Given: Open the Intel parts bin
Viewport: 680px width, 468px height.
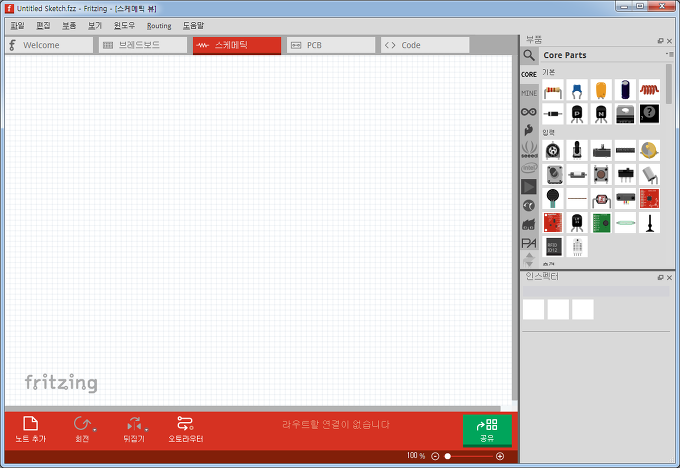Looking at the screenshot, I should click(x=529, y=167).
